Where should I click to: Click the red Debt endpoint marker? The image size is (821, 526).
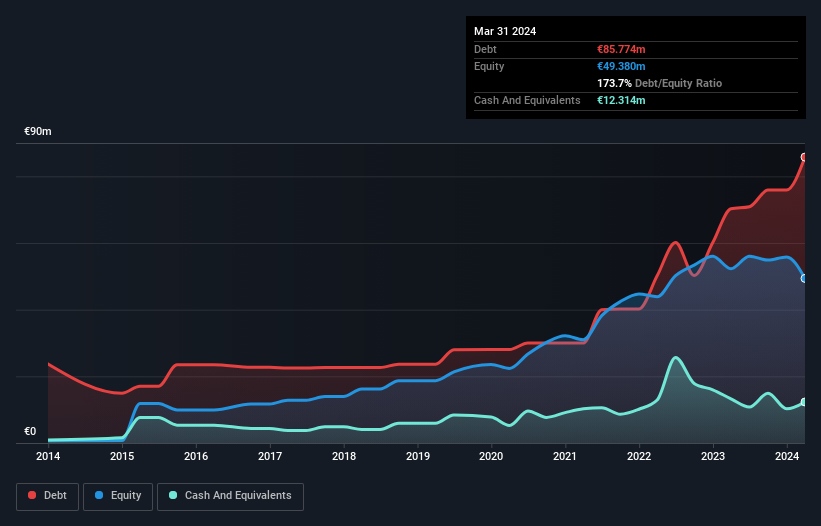point(804,157)
